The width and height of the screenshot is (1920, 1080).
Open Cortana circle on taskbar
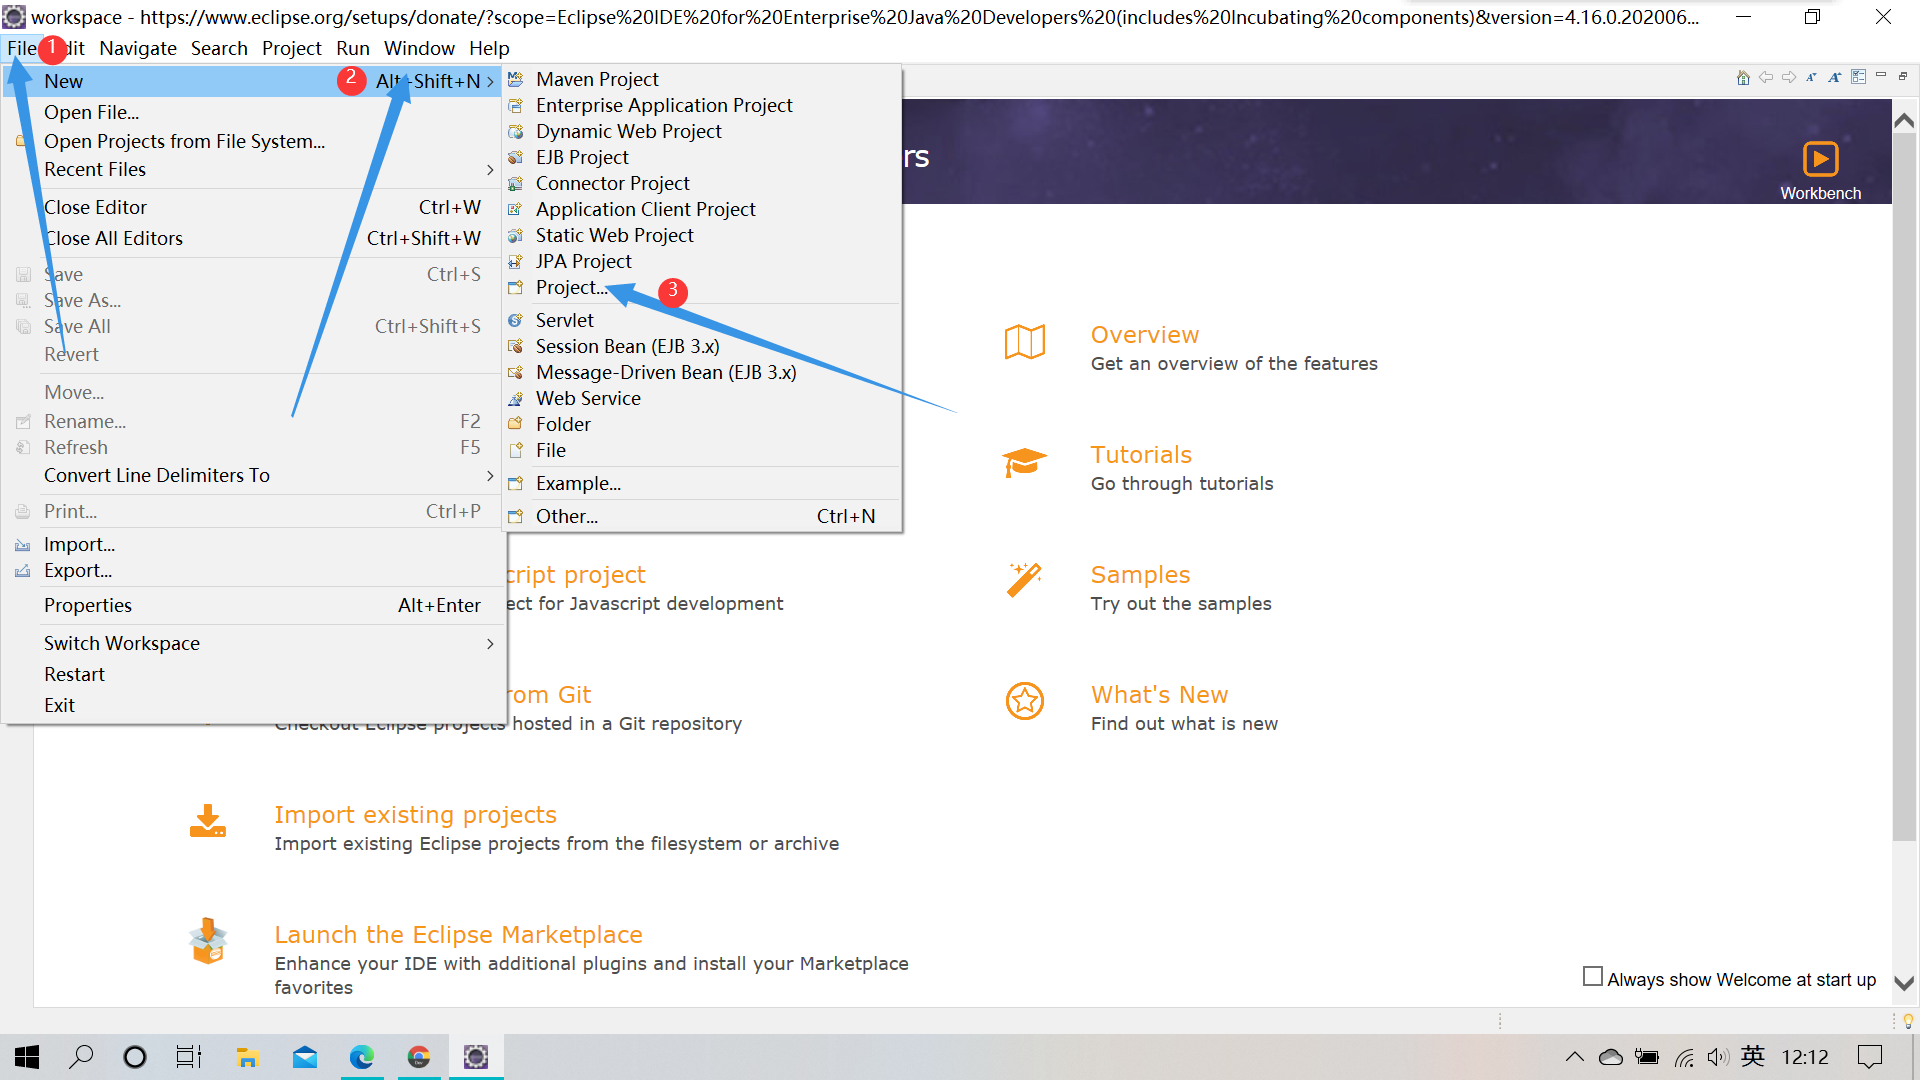coord(134,1057)
